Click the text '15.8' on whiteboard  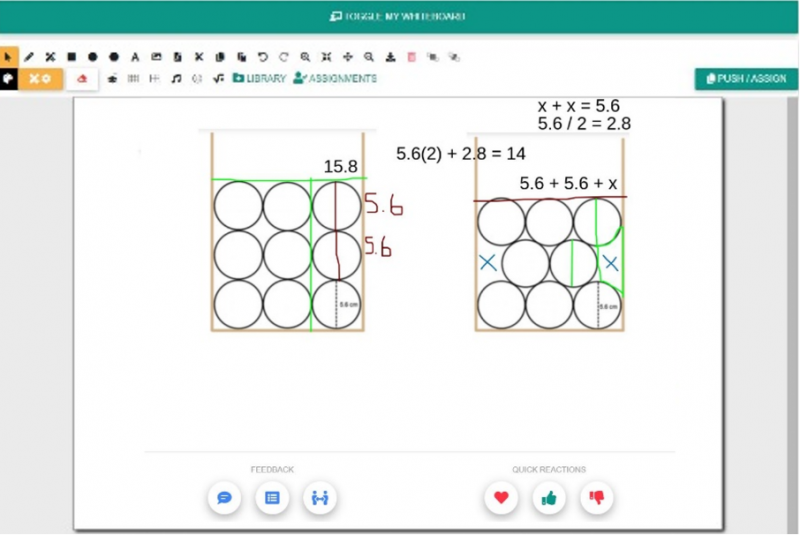coord(341,166)
